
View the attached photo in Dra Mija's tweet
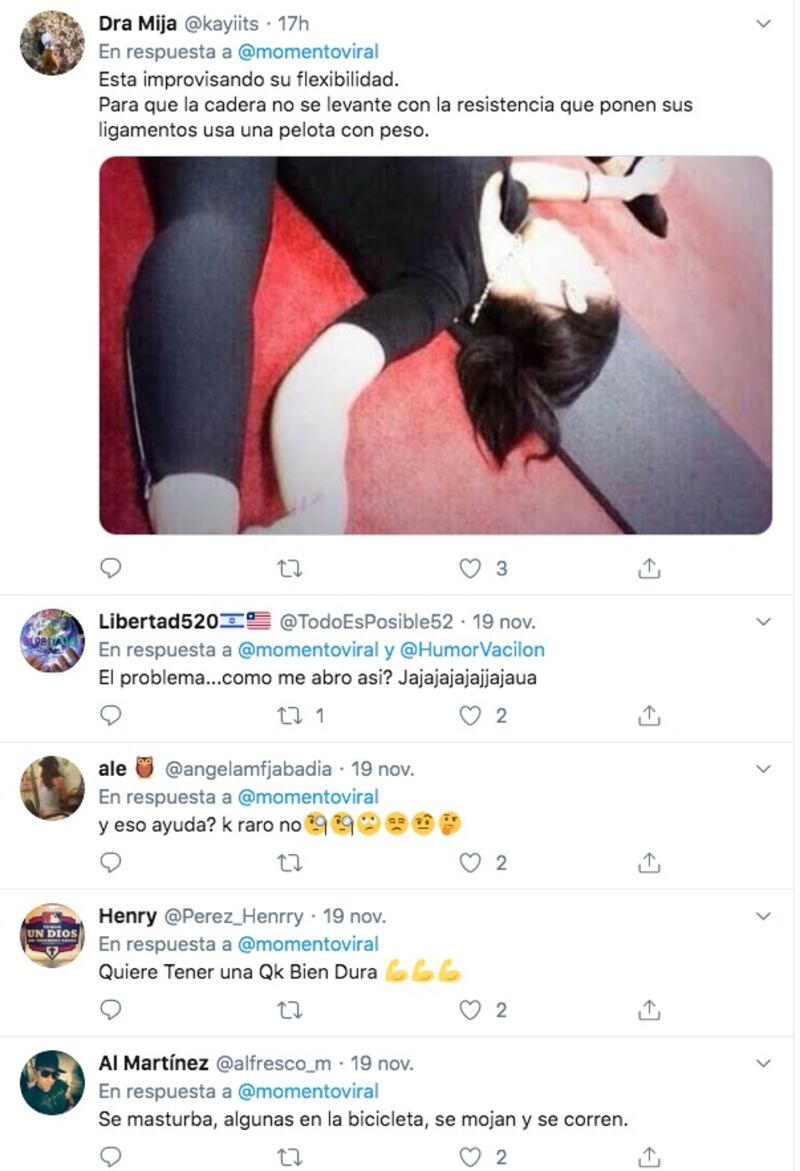click(x=435, y=345)
